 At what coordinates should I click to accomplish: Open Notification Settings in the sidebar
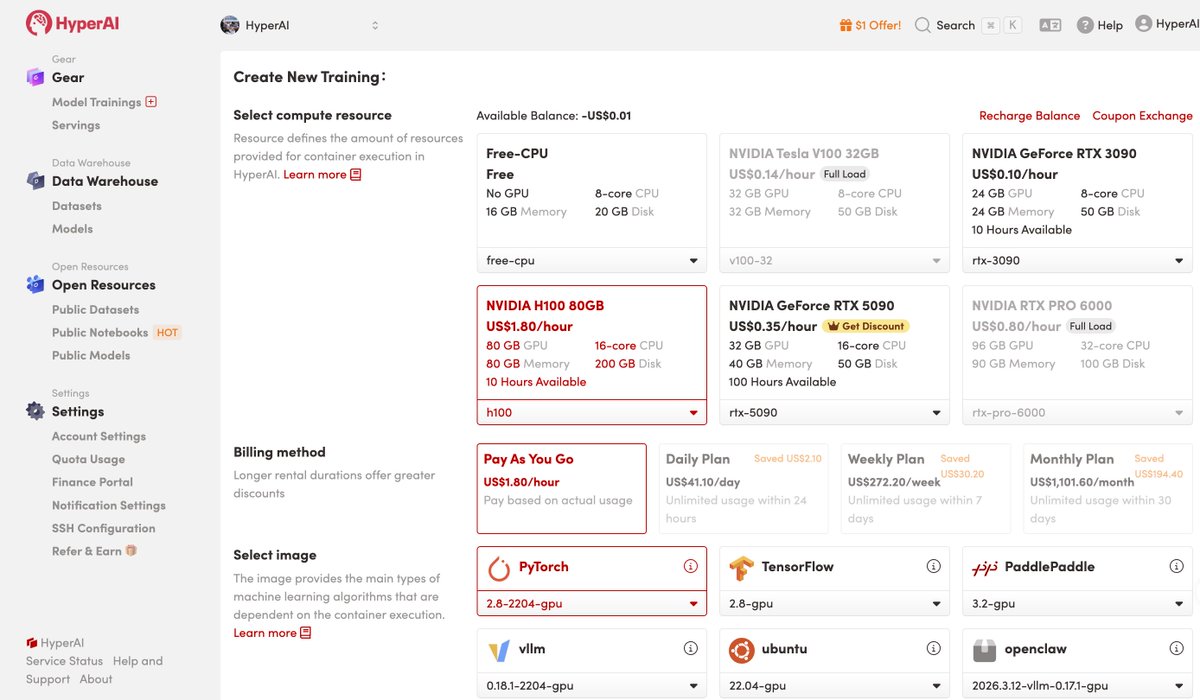[109, 505]
